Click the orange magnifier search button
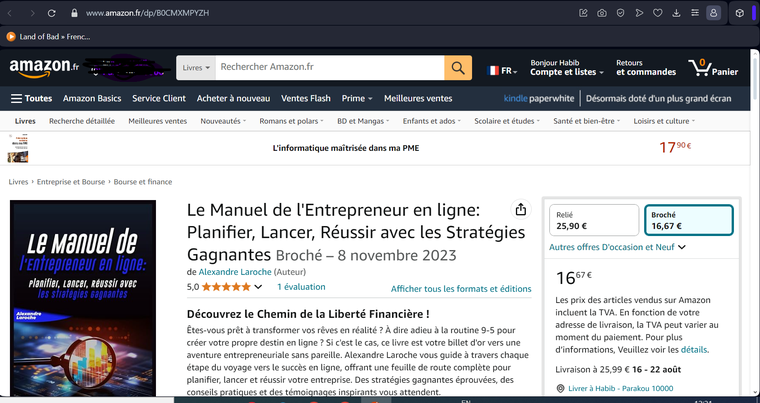Screen dimensions: 760x403 (458, 67)
